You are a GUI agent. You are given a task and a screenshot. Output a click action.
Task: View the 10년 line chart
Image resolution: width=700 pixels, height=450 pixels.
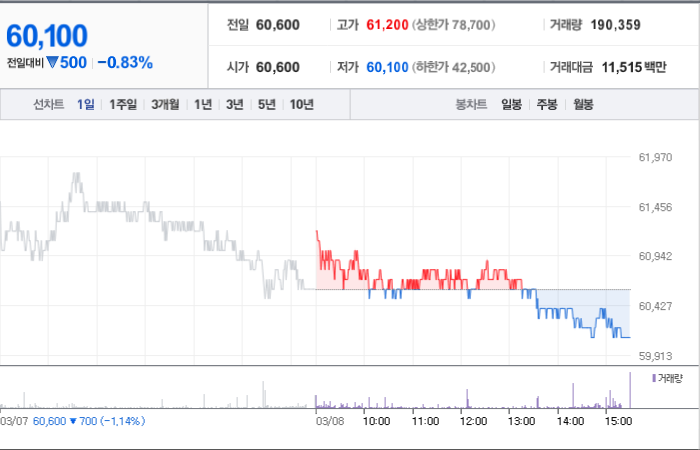(302, 104)
